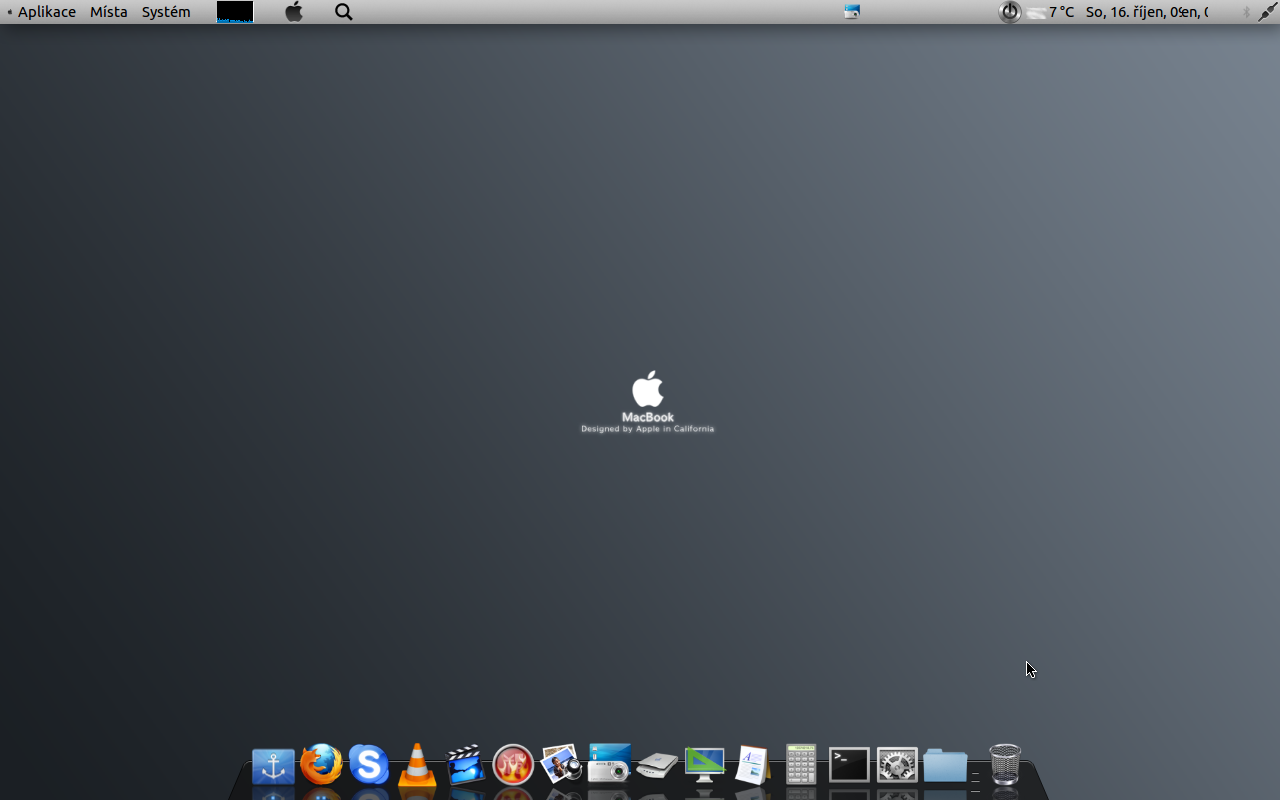Open the trash can in dock
This screenshot has height=800, width=1280.
point(1005,765)
